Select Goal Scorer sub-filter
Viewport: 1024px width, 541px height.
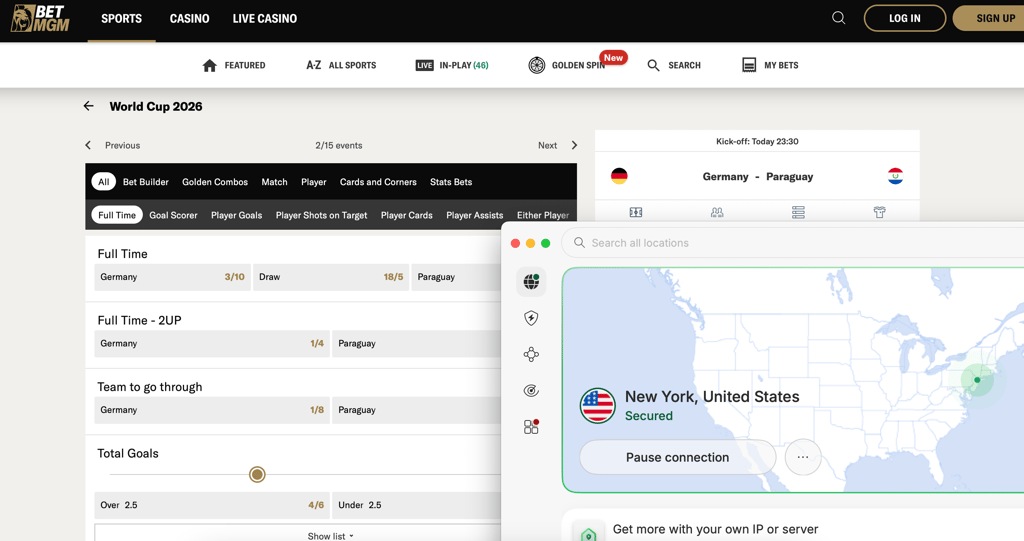tap(173, 215)
